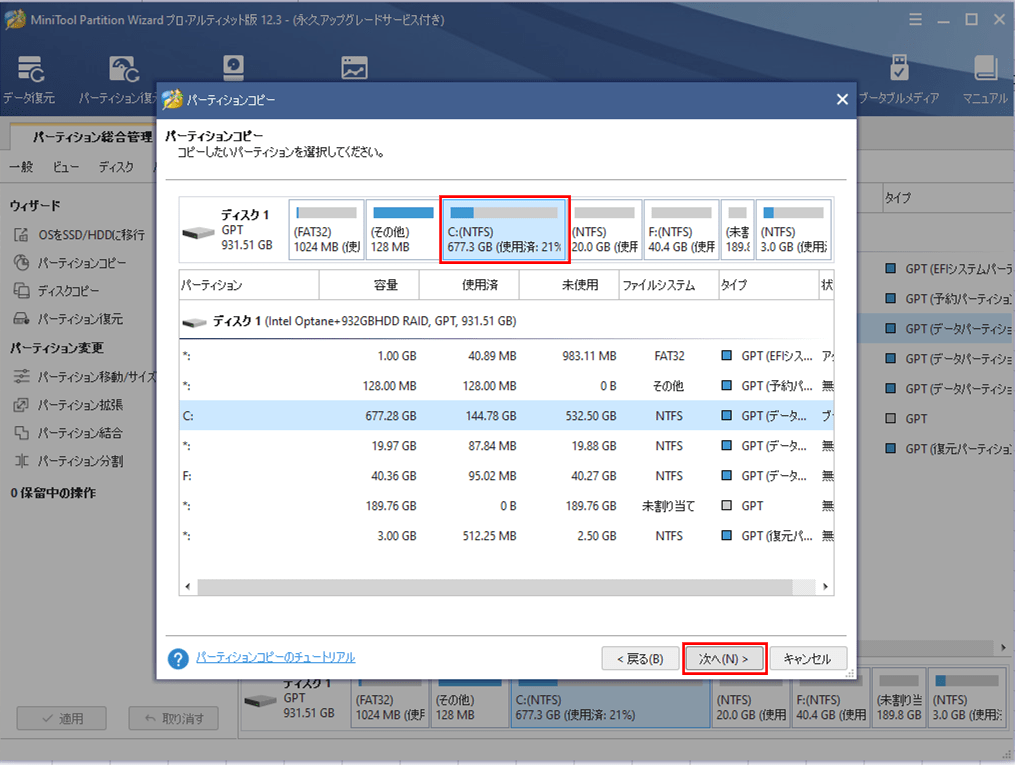
Task: Click the 戻る(B) back button
Action: point(640,659)
